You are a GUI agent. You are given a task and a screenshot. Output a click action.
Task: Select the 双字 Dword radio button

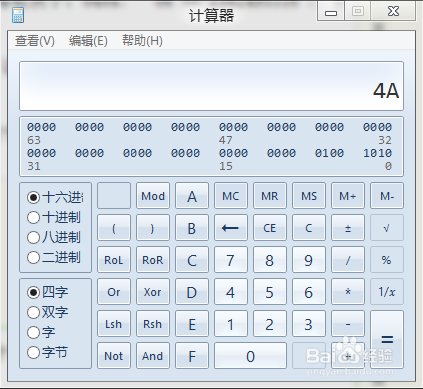(33, 312)
